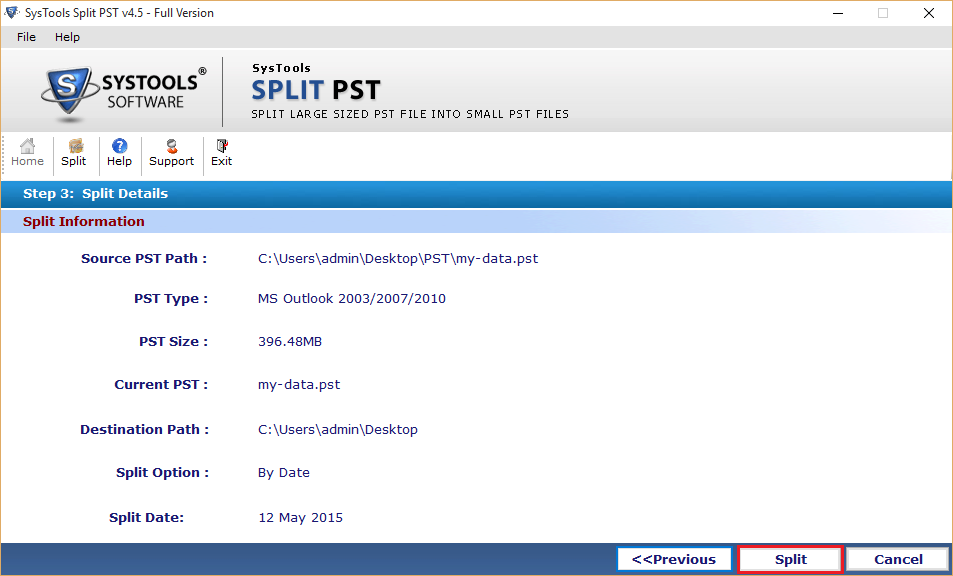
Task: Click the SPLIT PST product title
Action: pyautogui.click(x=316, y=91)
